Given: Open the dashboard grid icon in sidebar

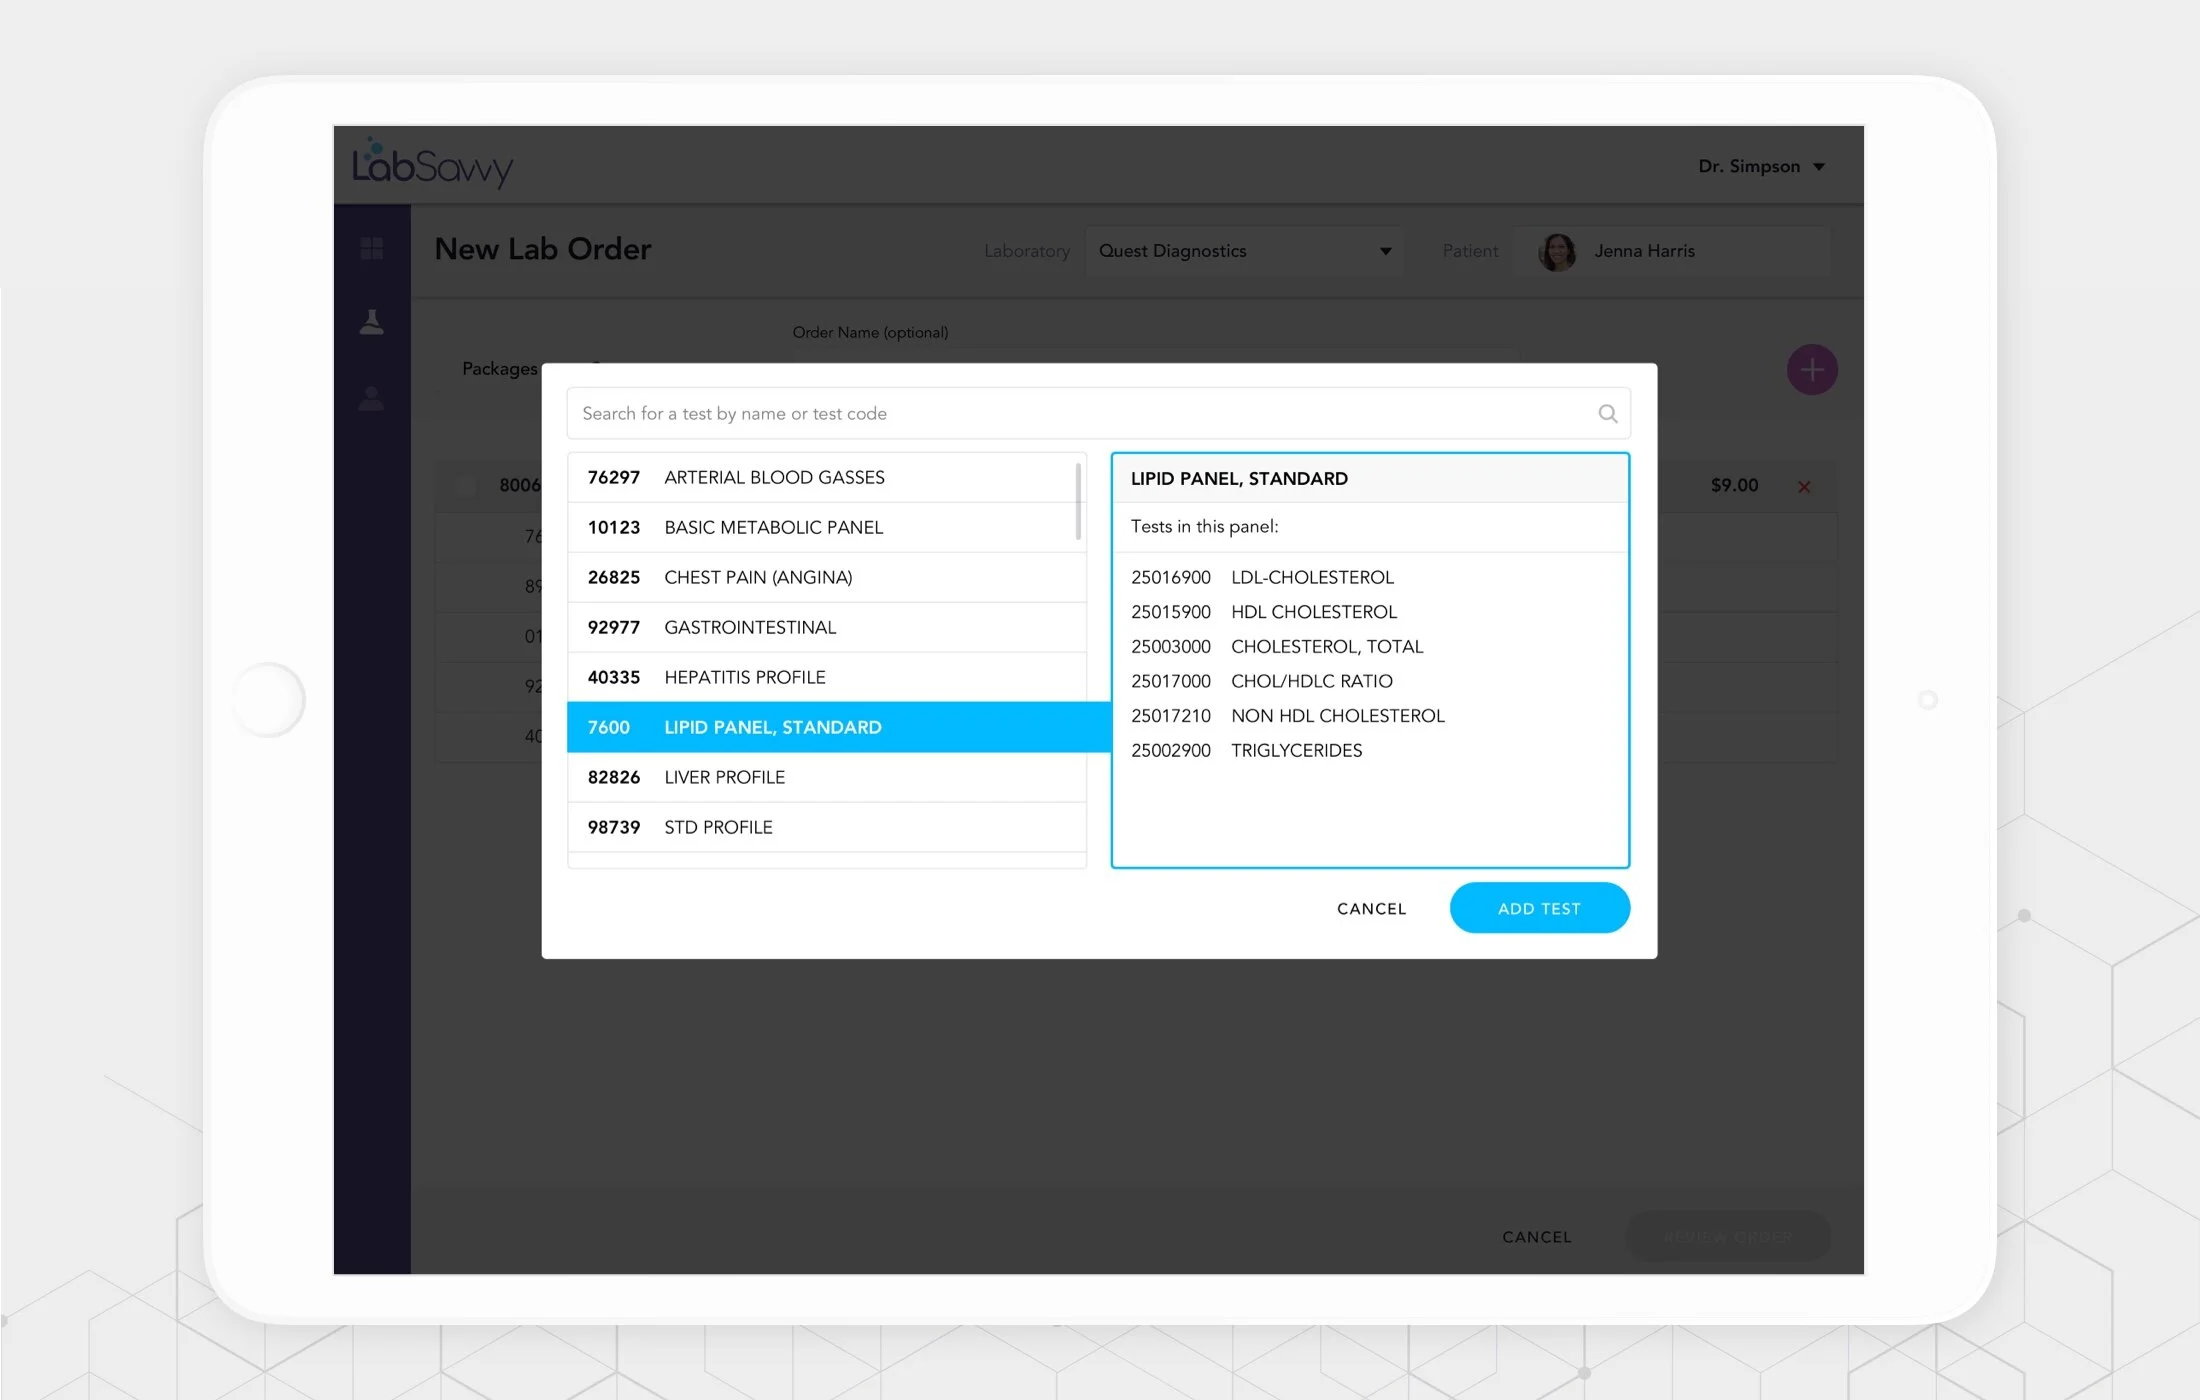Looking at the screenshot, I should pos(371,248).
